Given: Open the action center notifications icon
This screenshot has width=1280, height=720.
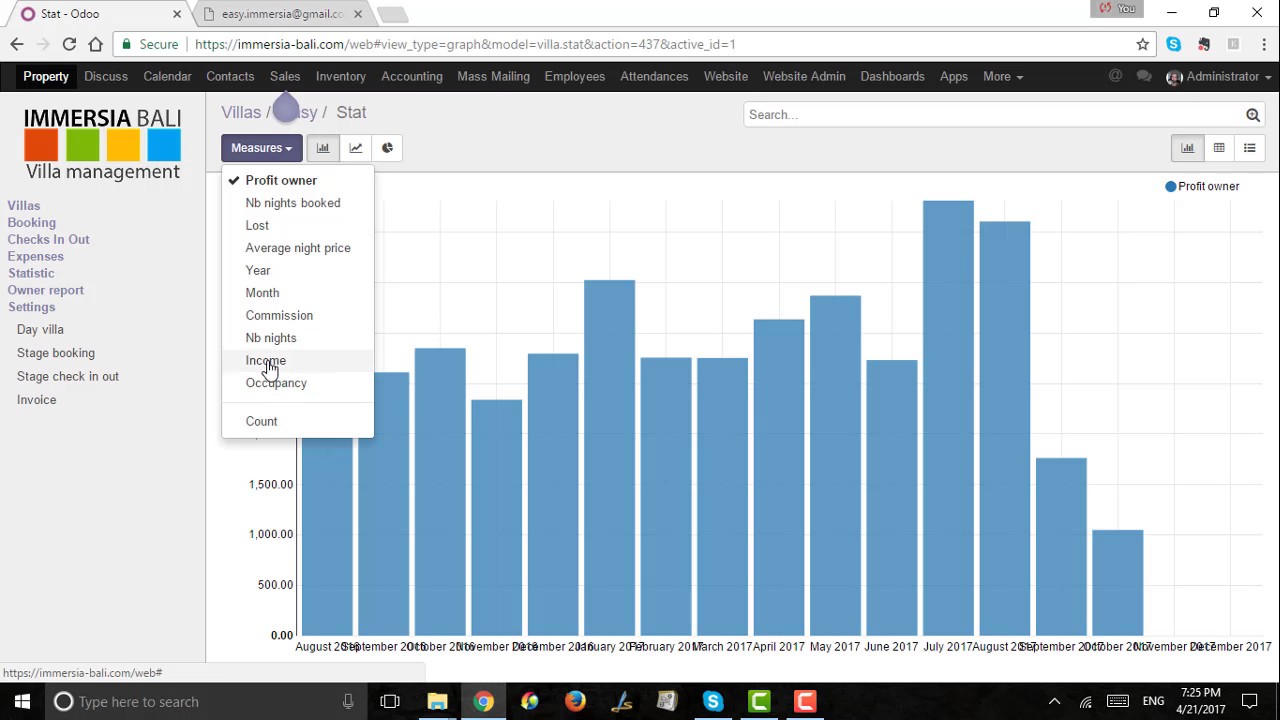Looking at the screenshot, I should (1250, 701).
